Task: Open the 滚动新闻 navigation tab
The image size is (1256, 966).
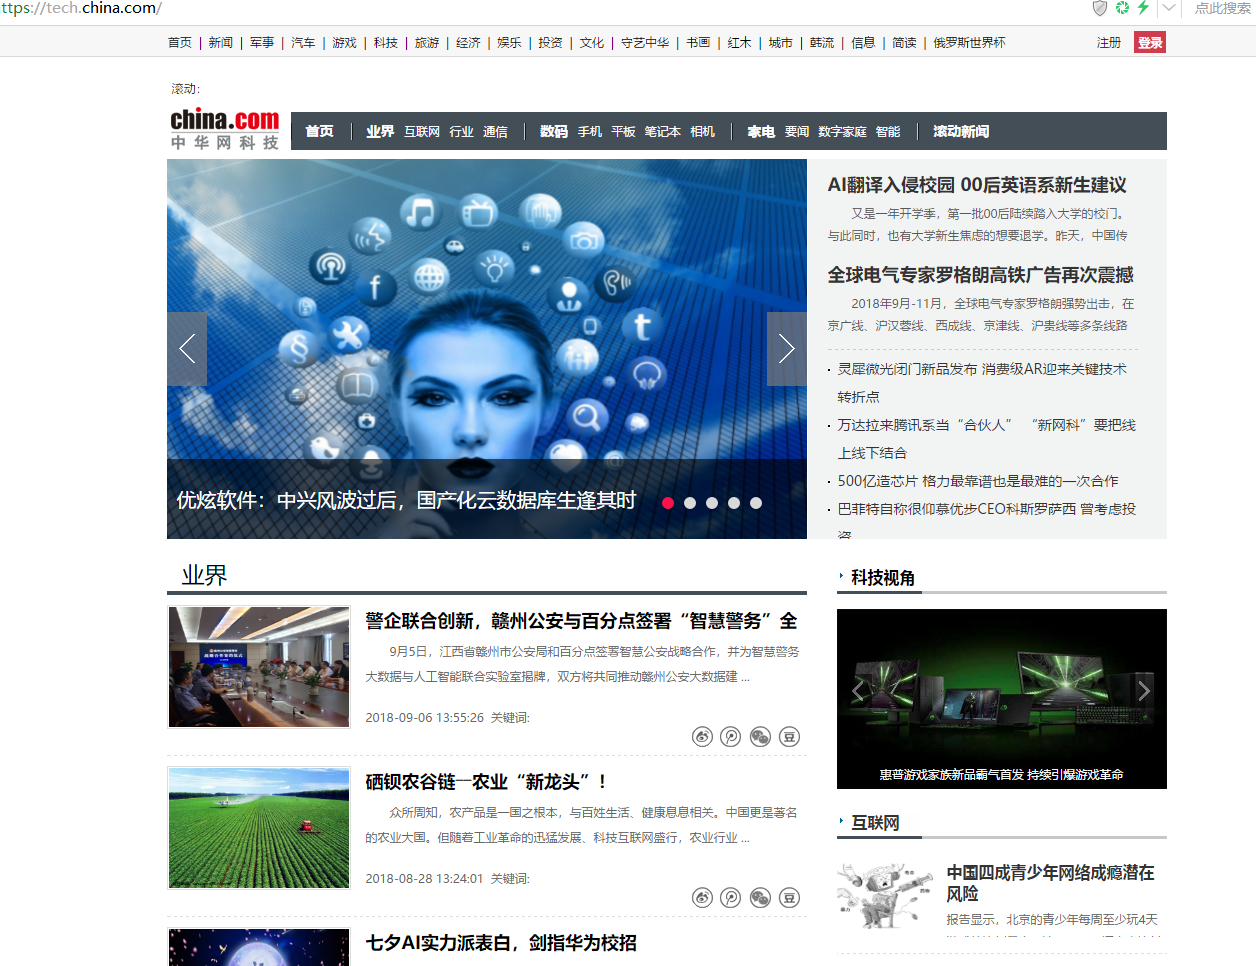Action: (960, 131)
